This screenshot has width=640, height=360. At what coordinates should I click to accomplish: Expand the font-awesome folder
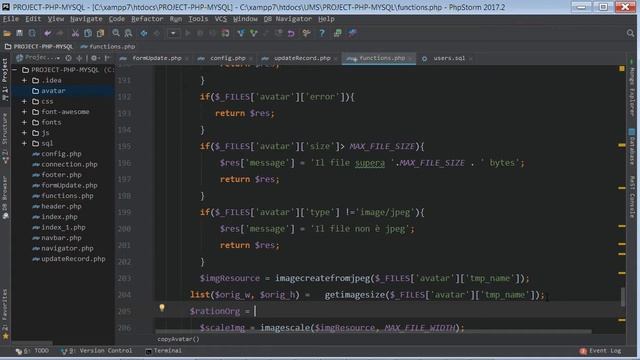coord(24,112)
